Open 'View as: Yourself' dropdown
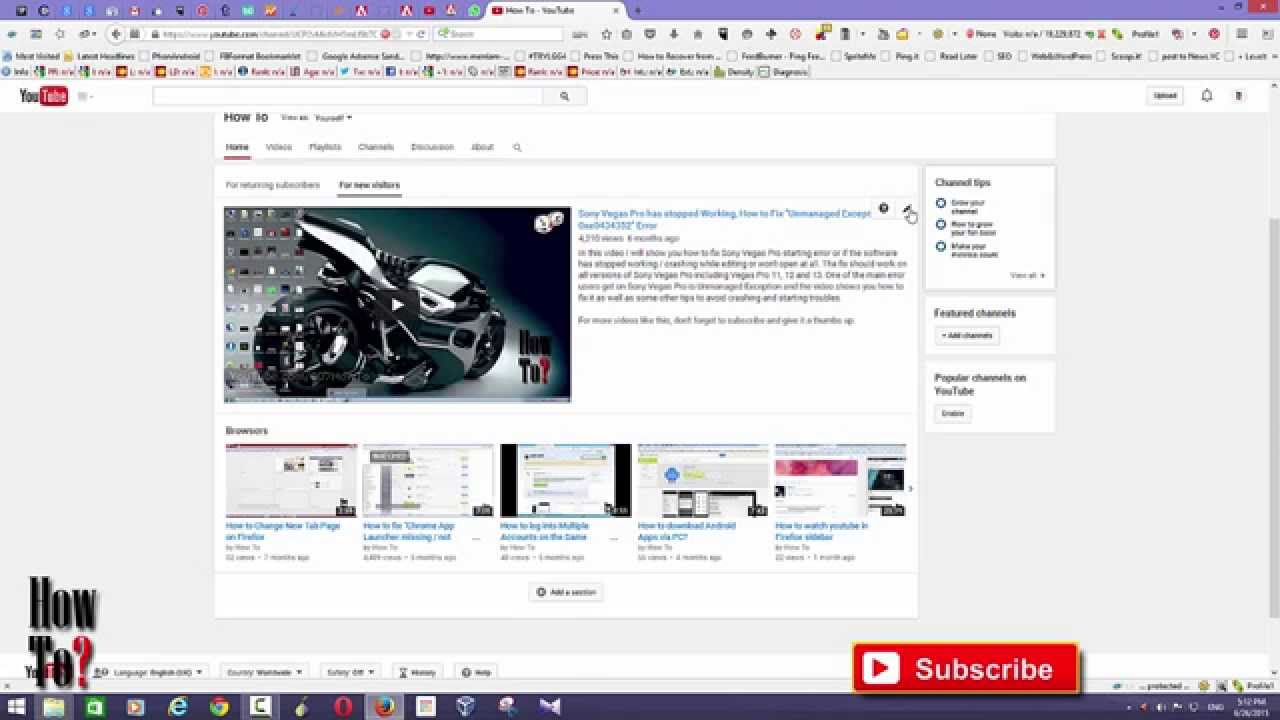1280x720 pixels. (333, 118)
